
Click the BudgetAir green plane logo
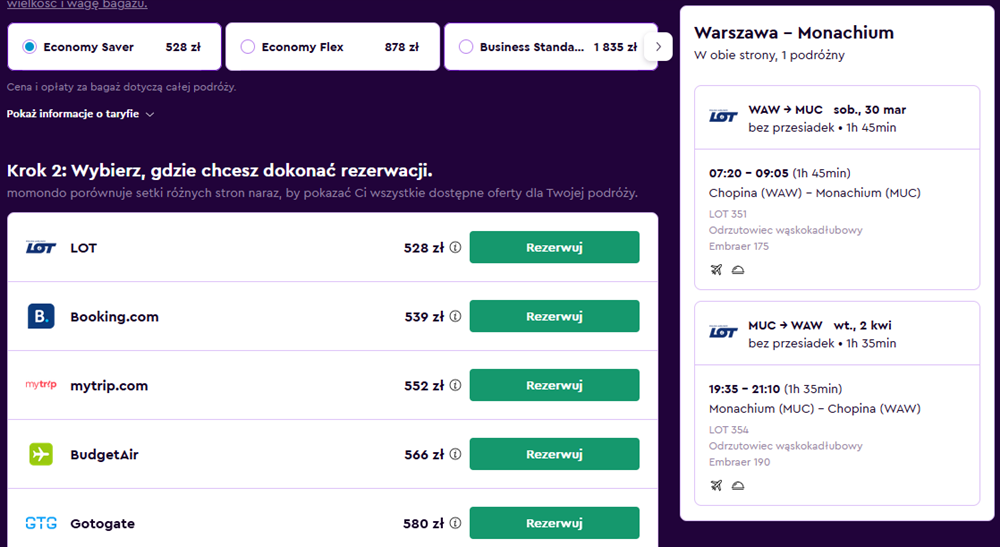(41, 454)
